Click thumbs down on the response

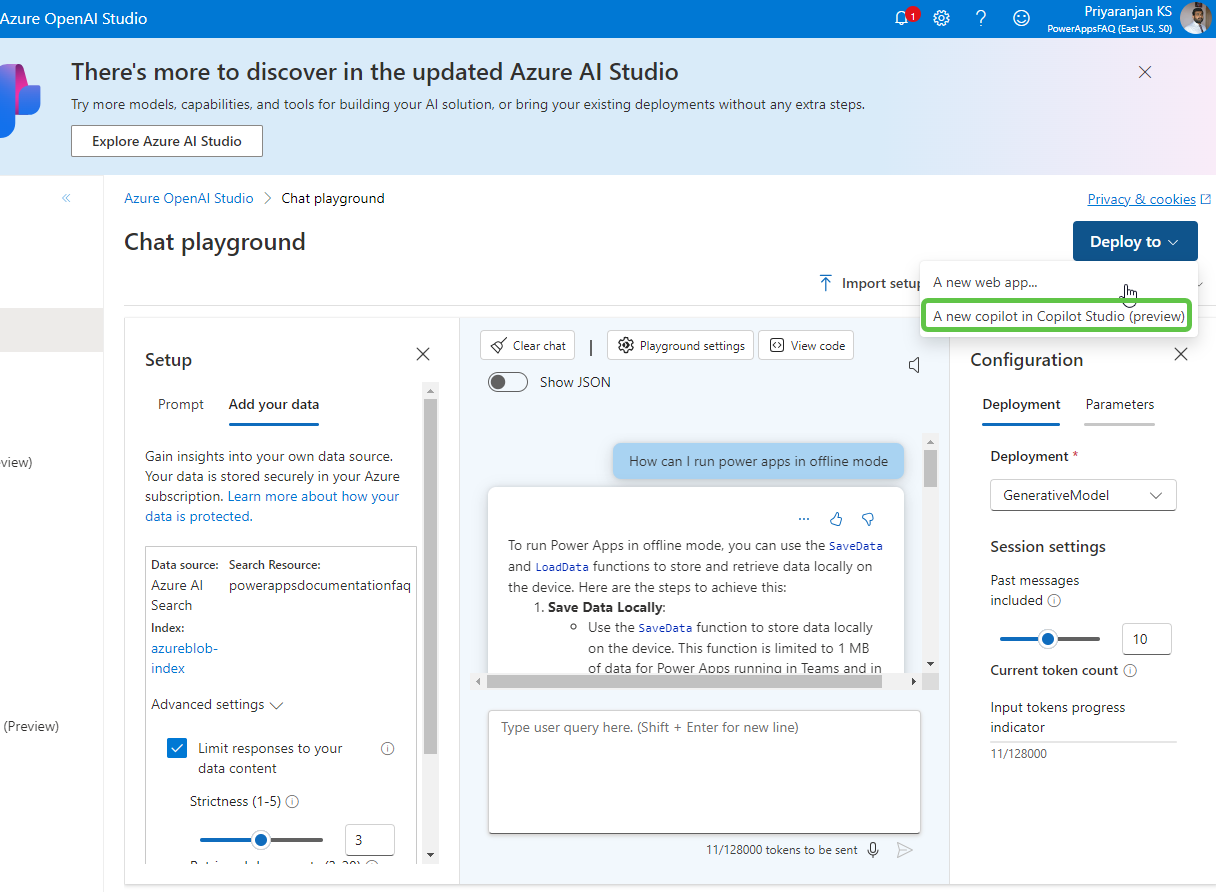868,519
